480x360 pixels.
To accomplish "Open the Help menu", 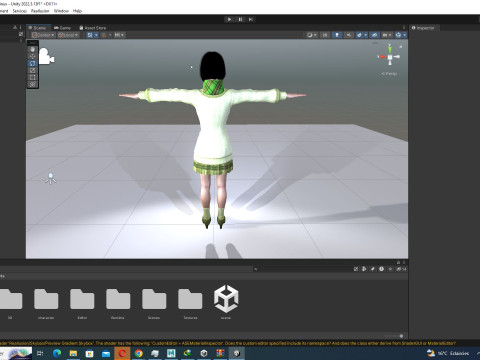I will (77, 11).
